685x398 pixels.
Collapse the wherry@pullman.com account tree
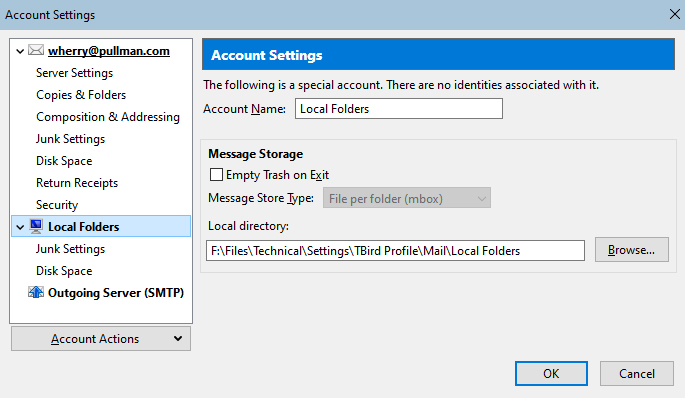tap(20, 51)
